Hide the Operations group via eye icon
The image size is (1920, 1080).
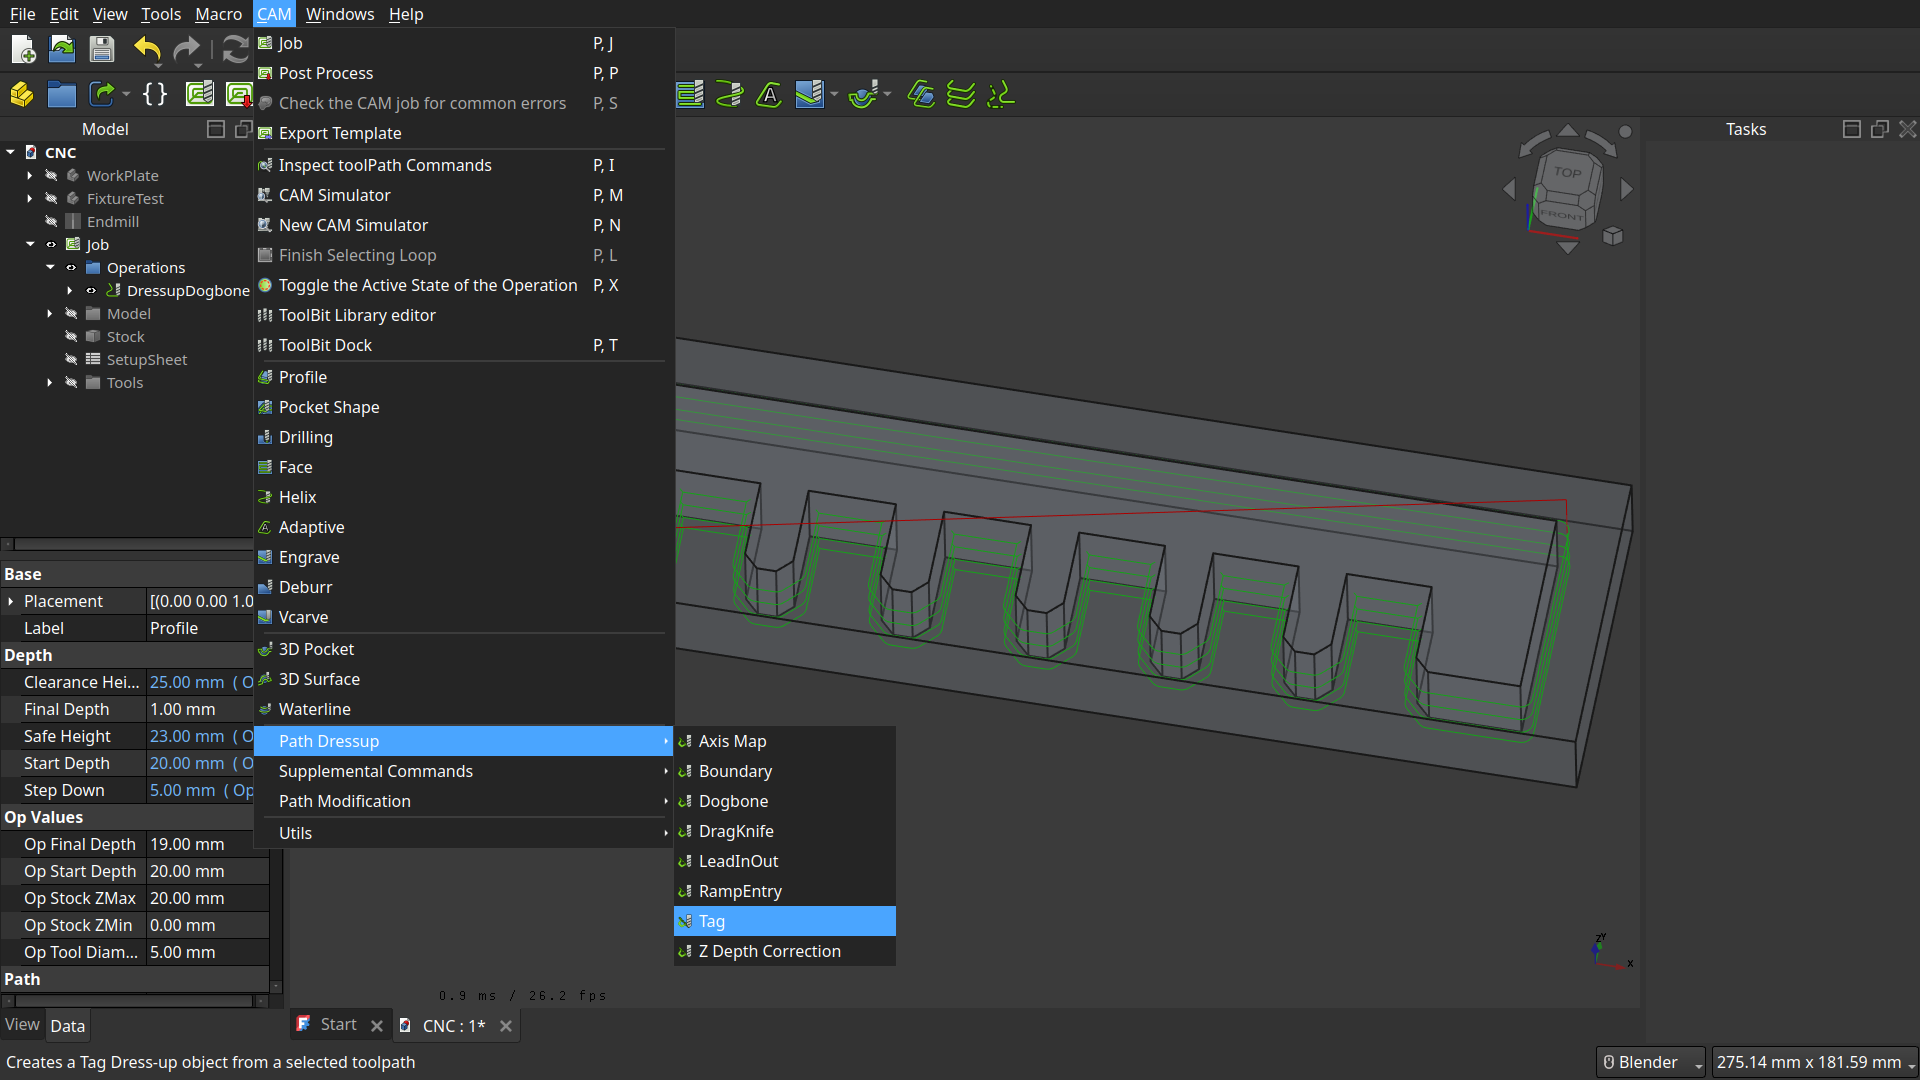point(71,267)
